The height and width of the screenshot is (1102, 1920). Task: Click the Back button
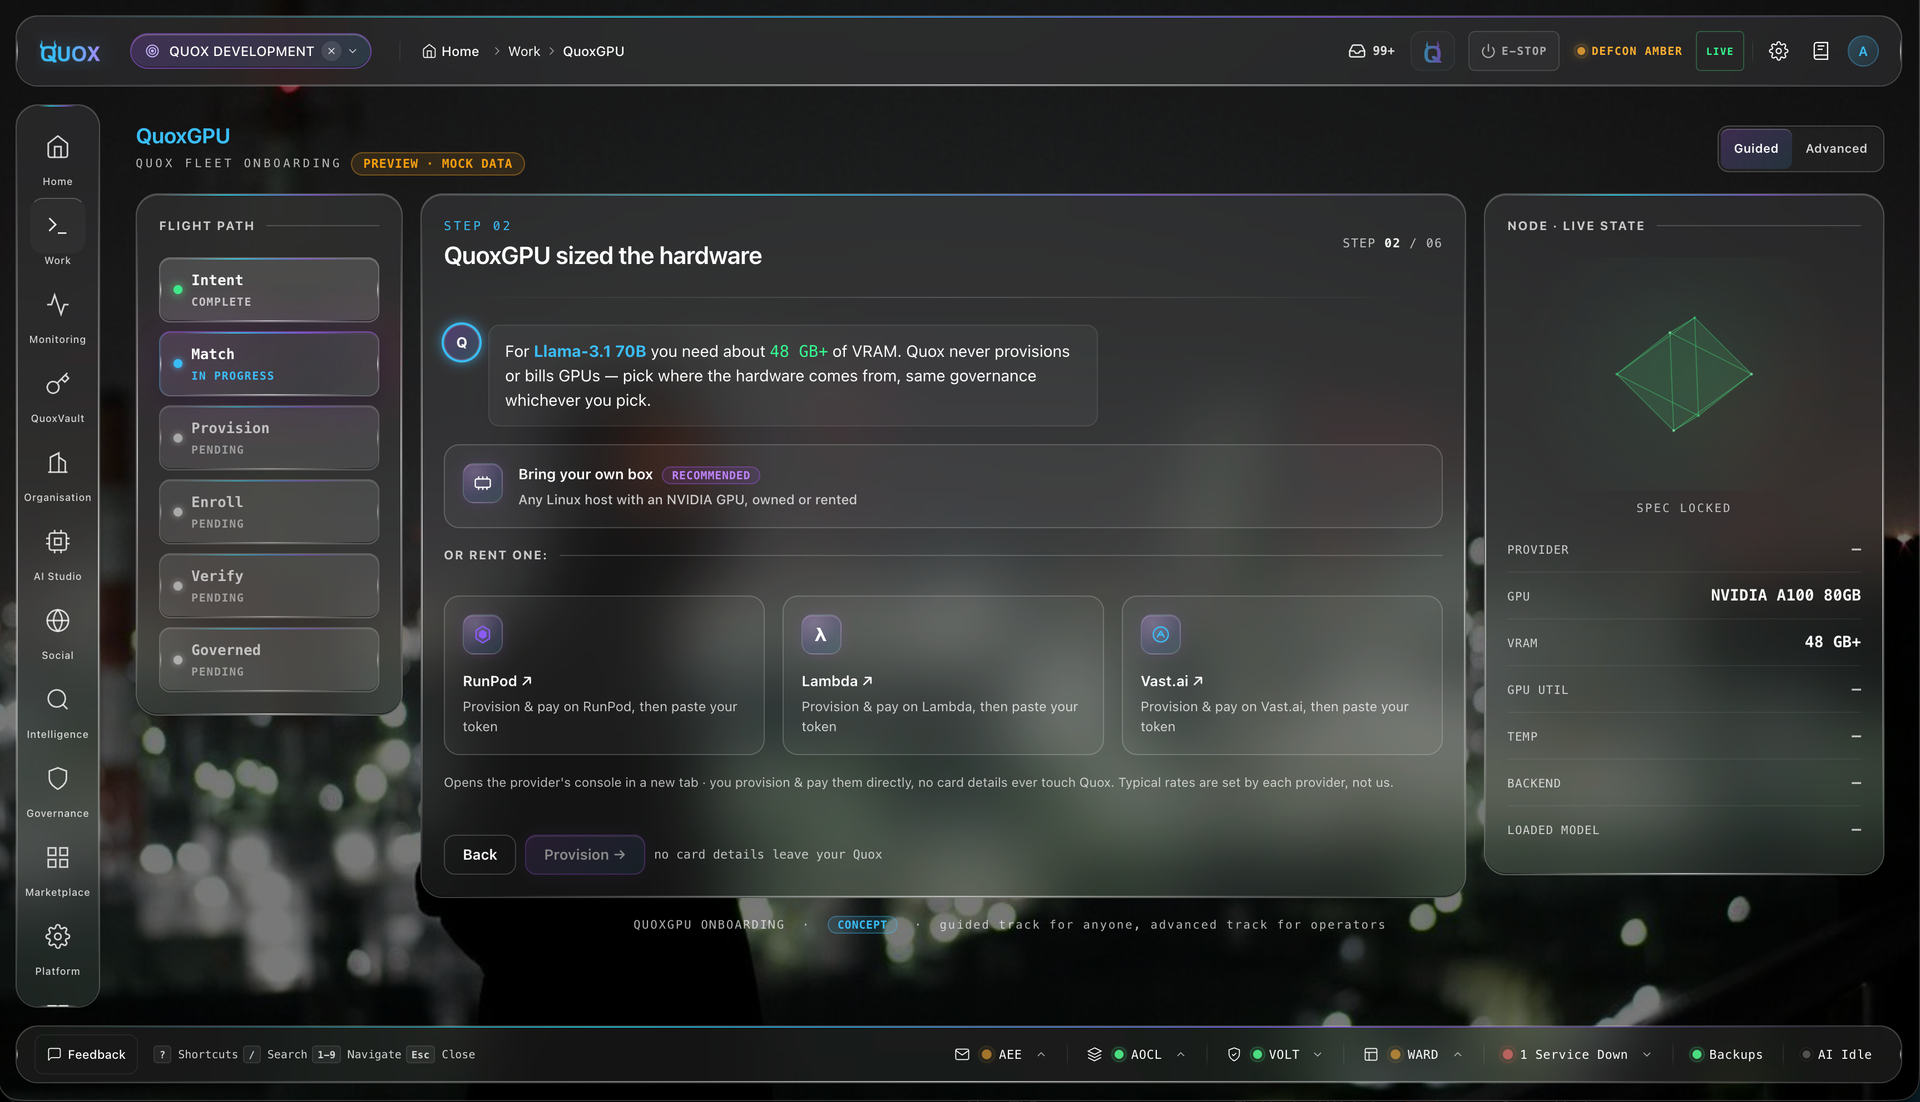tap(479, 855)
